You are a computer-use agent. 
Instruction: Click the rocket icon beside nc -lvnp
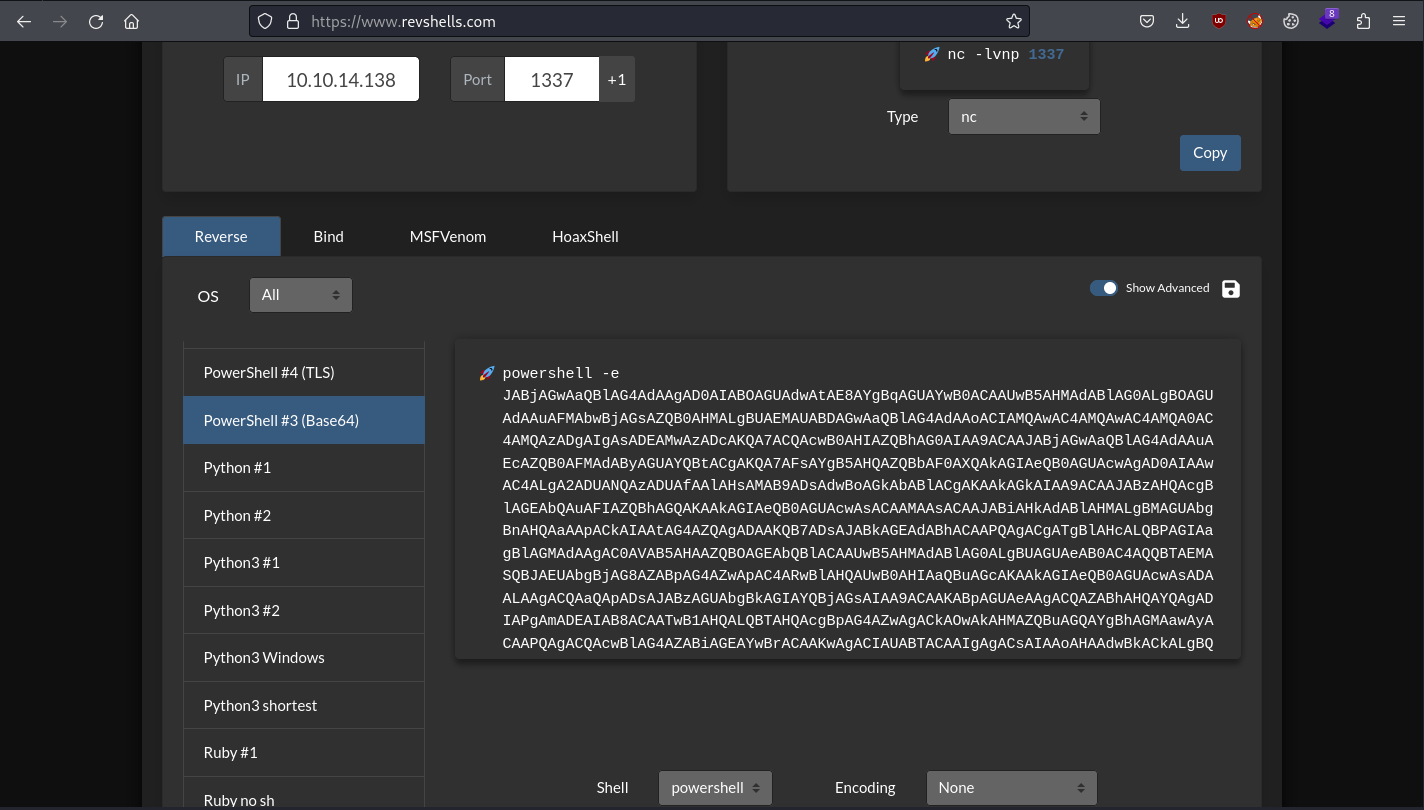[x=932, y=54]
